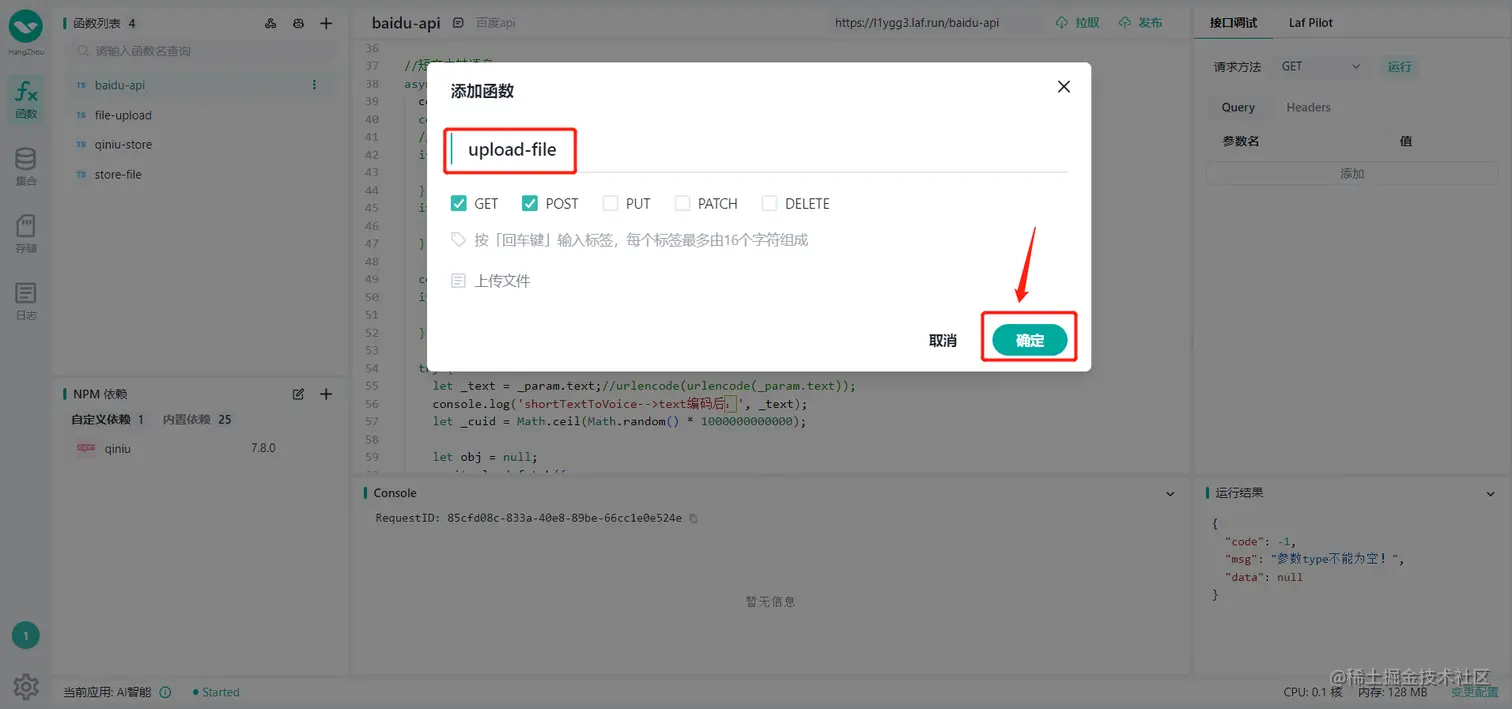This screenshot has width=1512, height=709.
Task: Show the 自定义依赖 tab
Action: [108, 419]
